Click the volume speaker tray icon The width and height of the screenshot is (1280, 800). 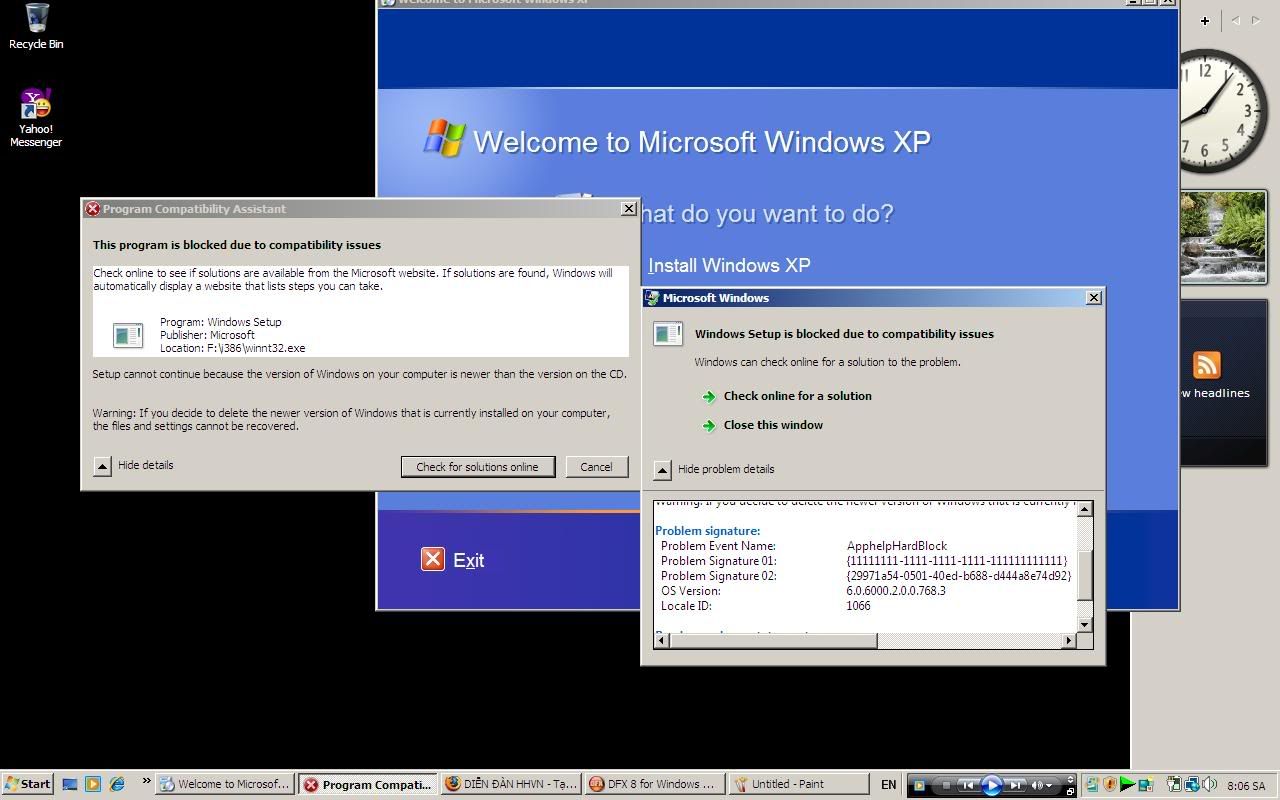pyautogui.click(x=1210, y=784)
